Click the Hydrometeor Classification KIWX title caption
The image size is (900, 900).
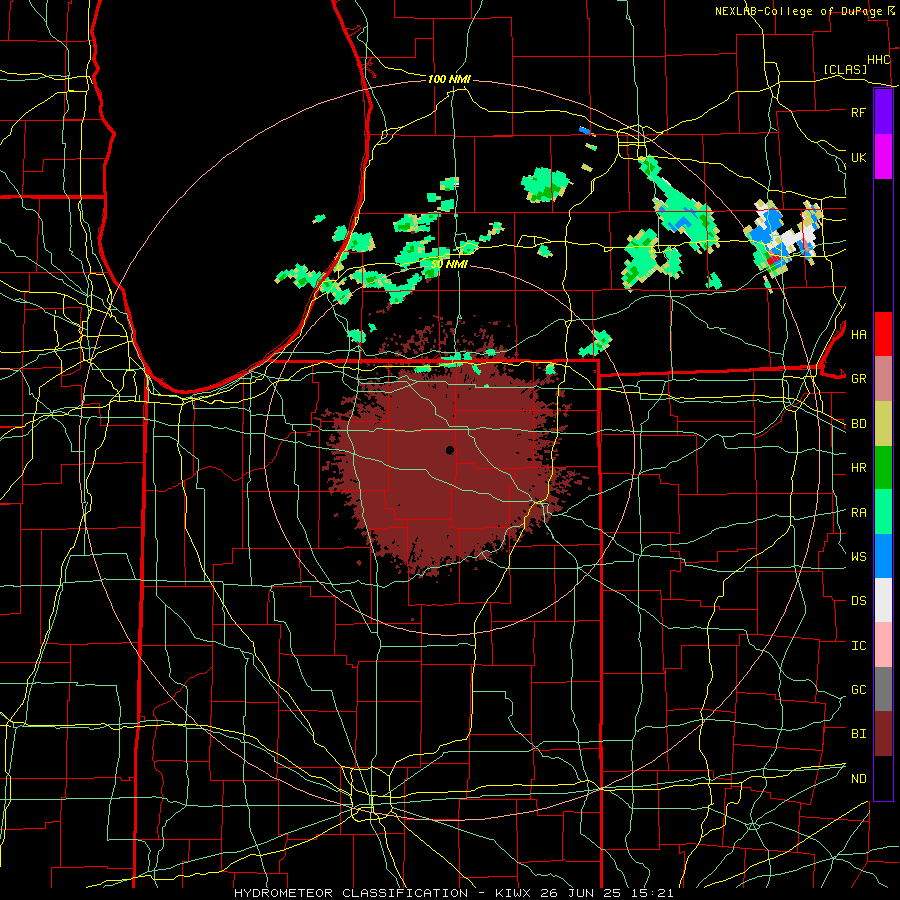[453, 893]
